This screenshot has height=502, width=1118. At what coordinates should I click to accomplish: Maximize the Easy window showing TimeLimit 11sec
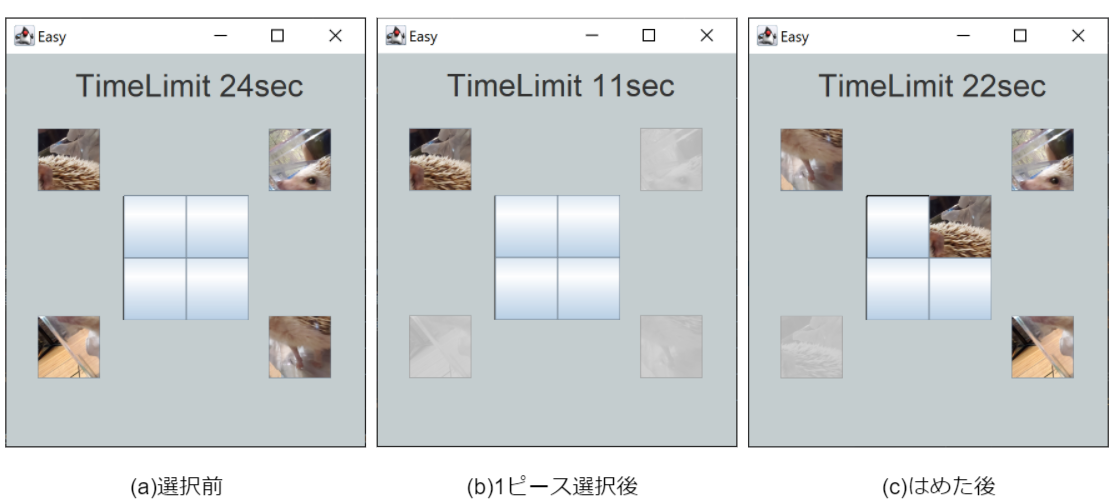click(648, 36)
